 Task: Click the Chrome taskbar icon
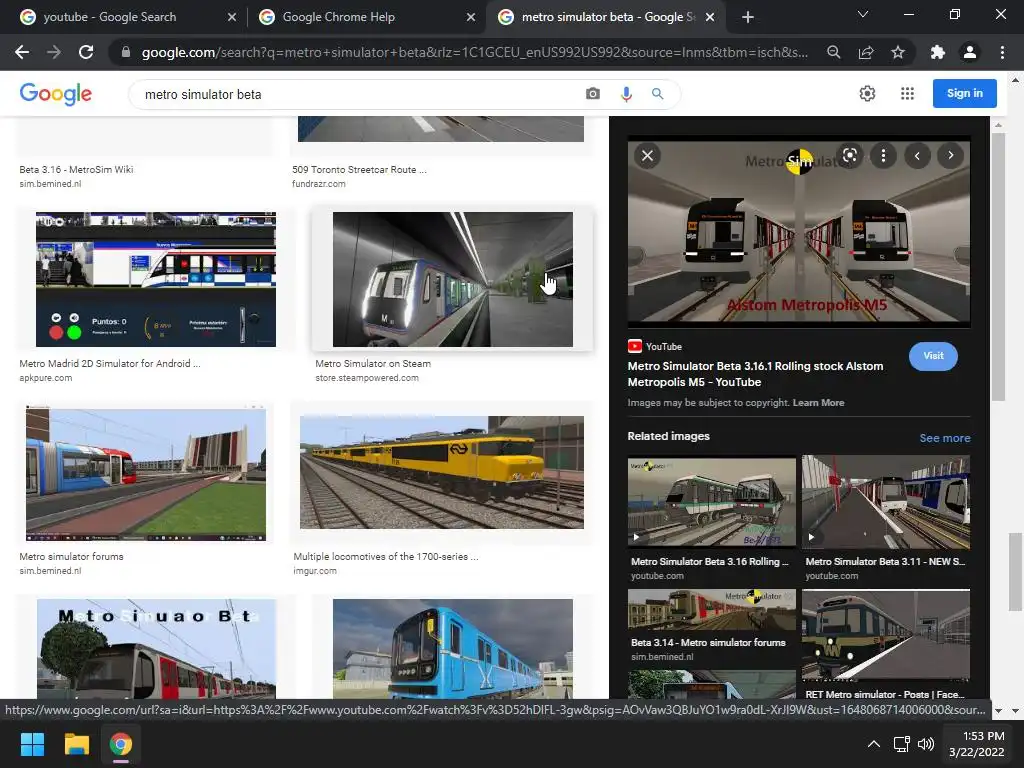click(x=121, y=744)
